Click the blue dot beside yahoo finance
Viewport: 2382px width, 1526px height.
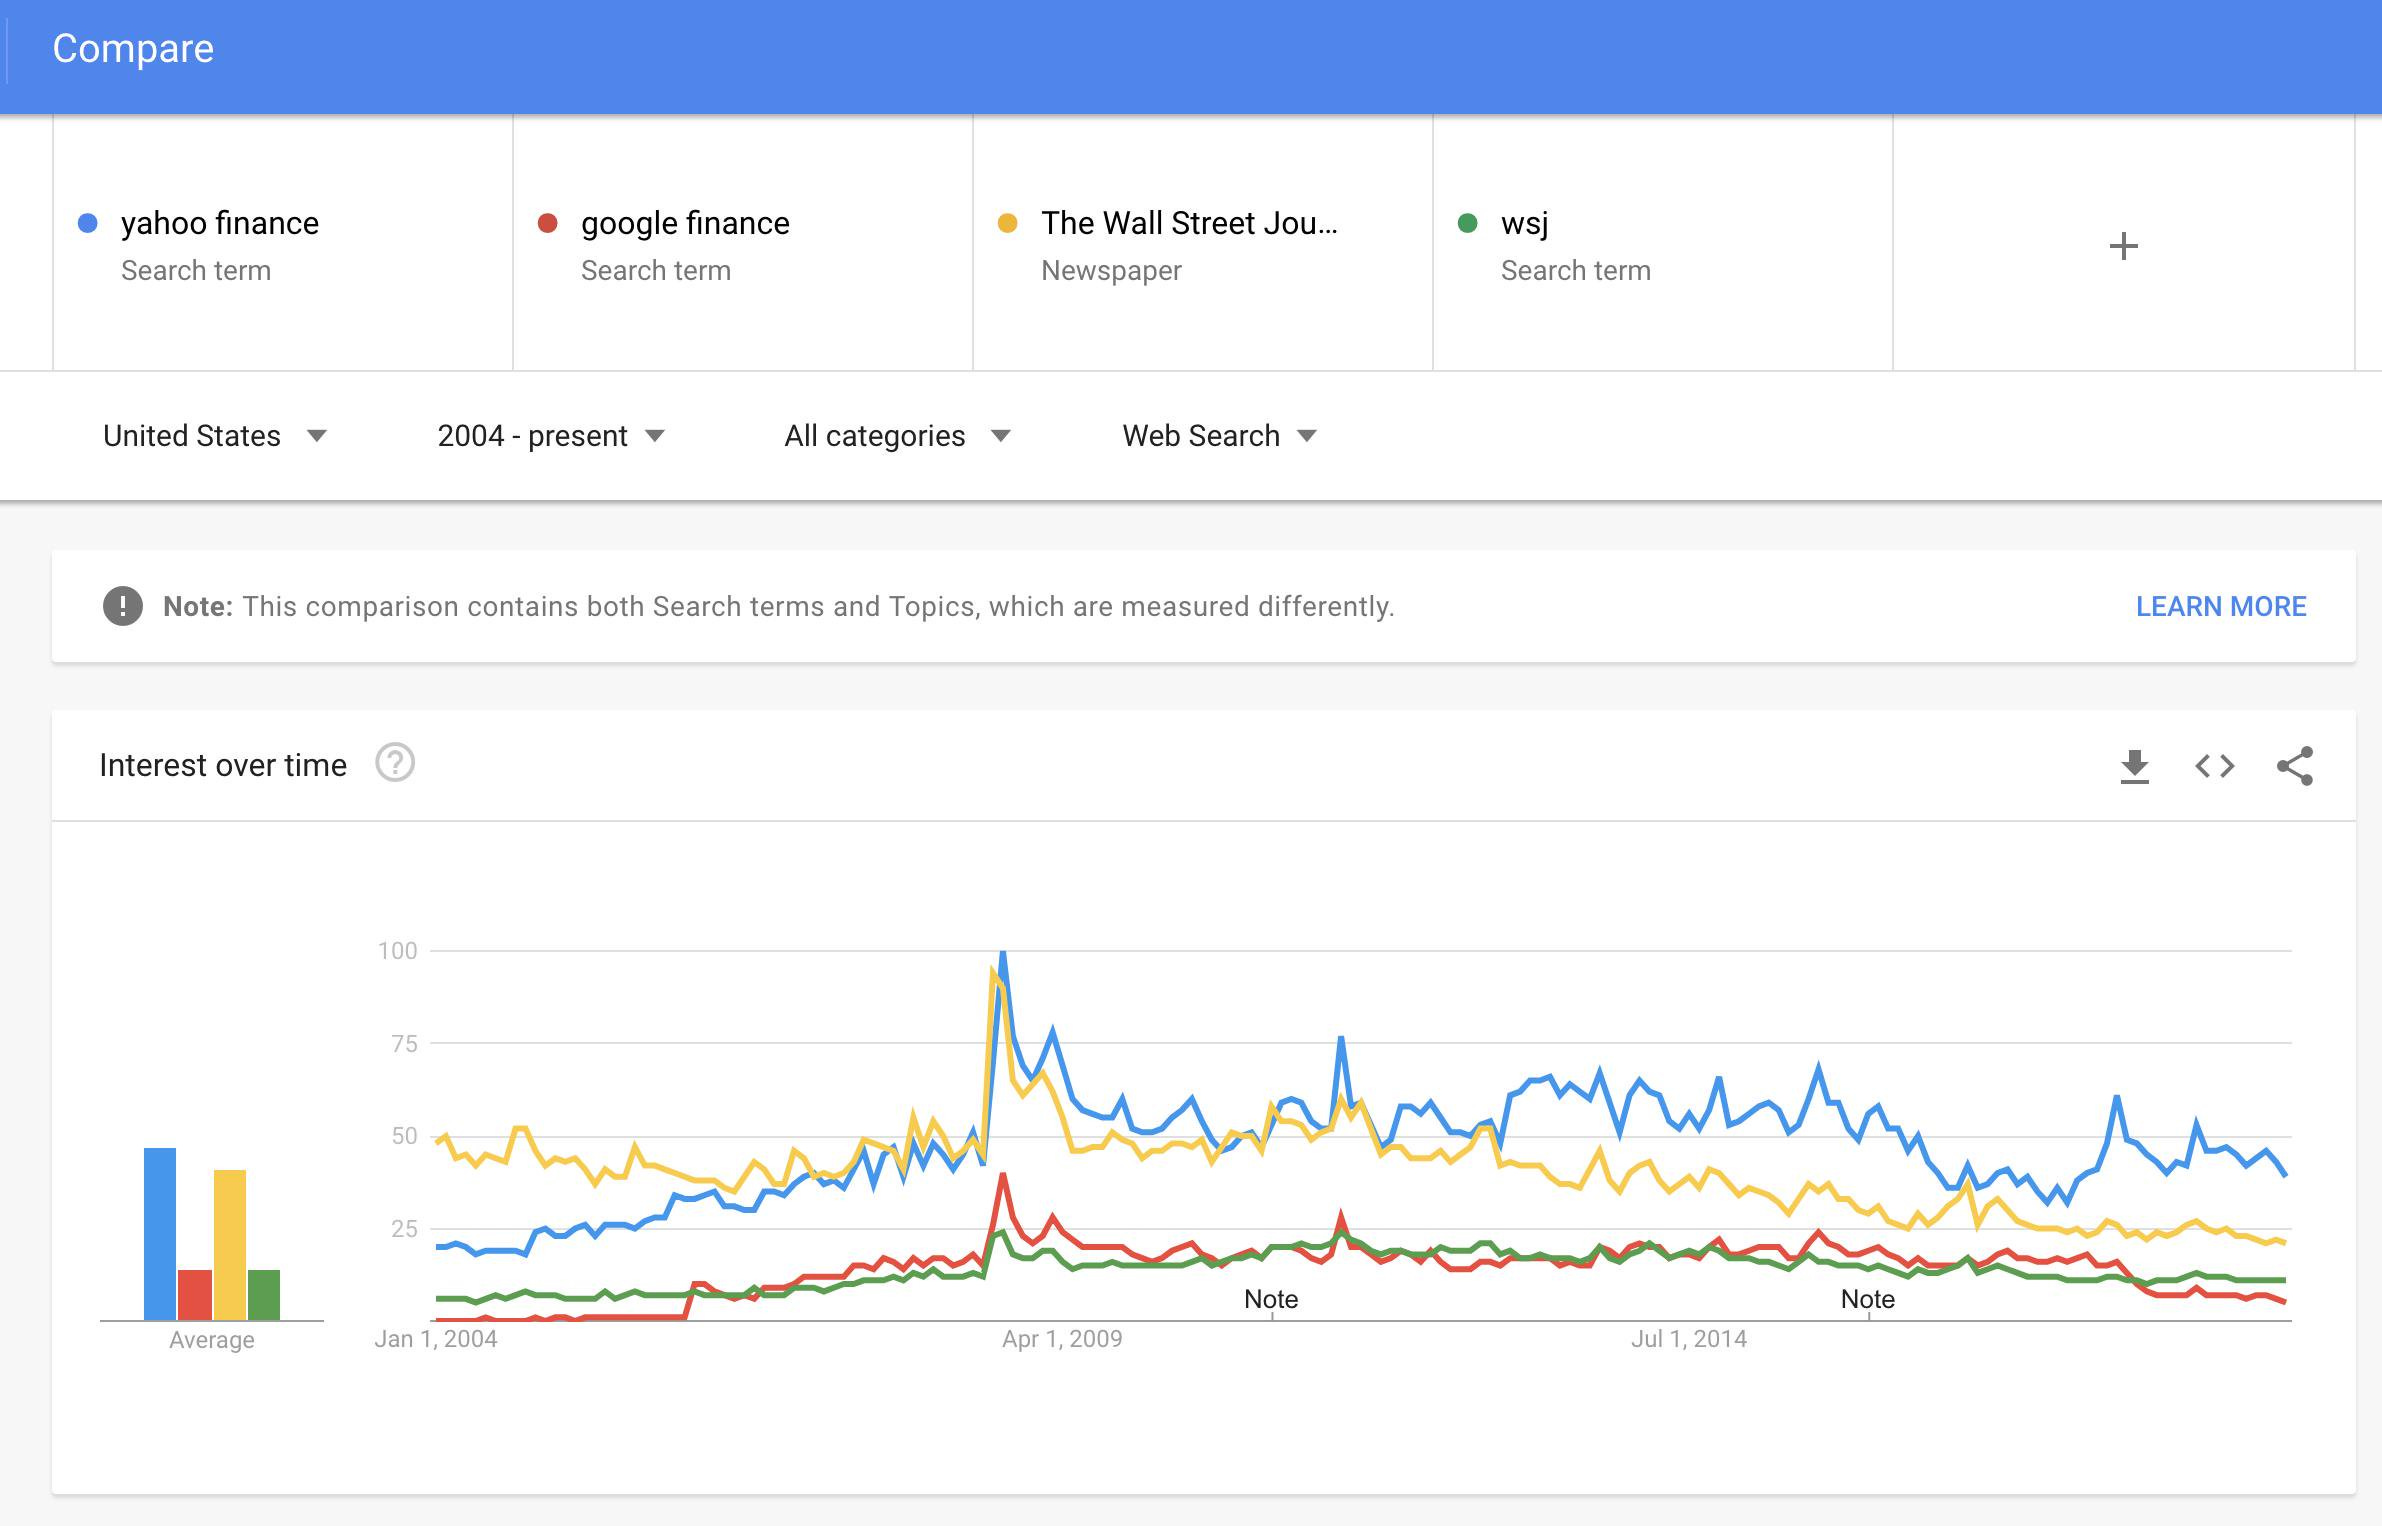click(88, 223)
